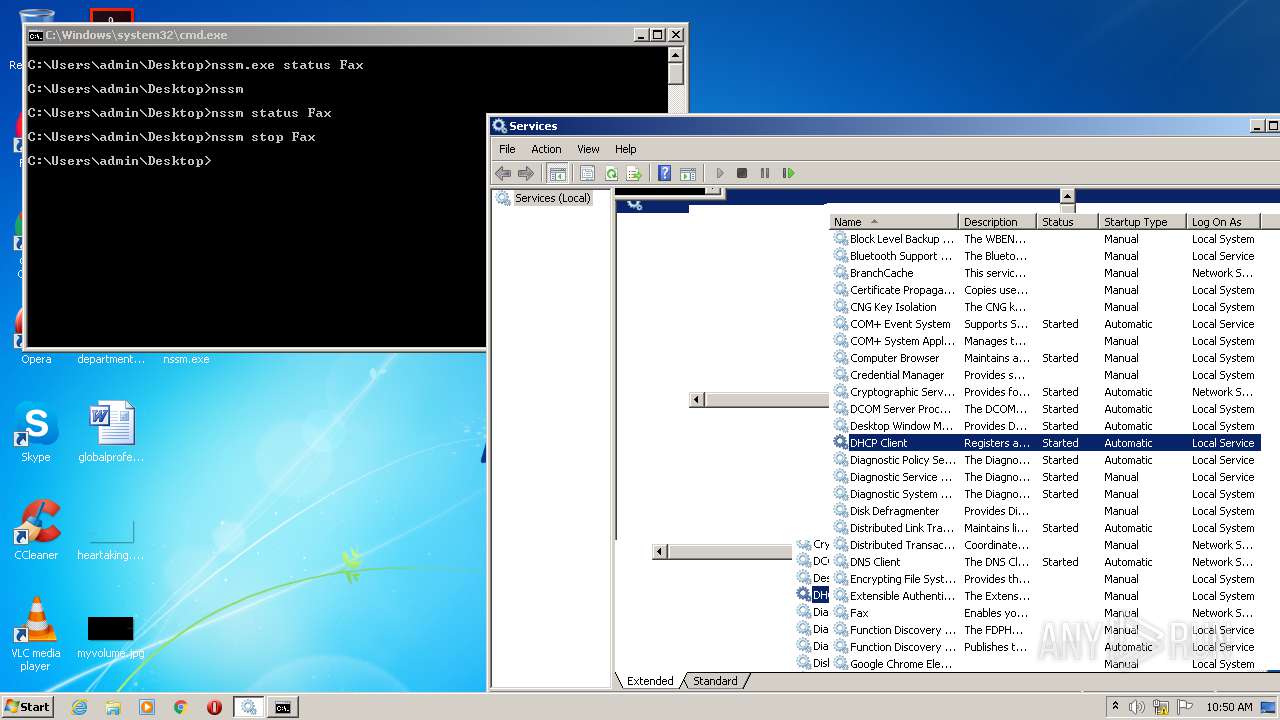Viewport: 1280px width, 720px height.
Task: Select the Block Level Backup service row
Action: coord(1045,239)
